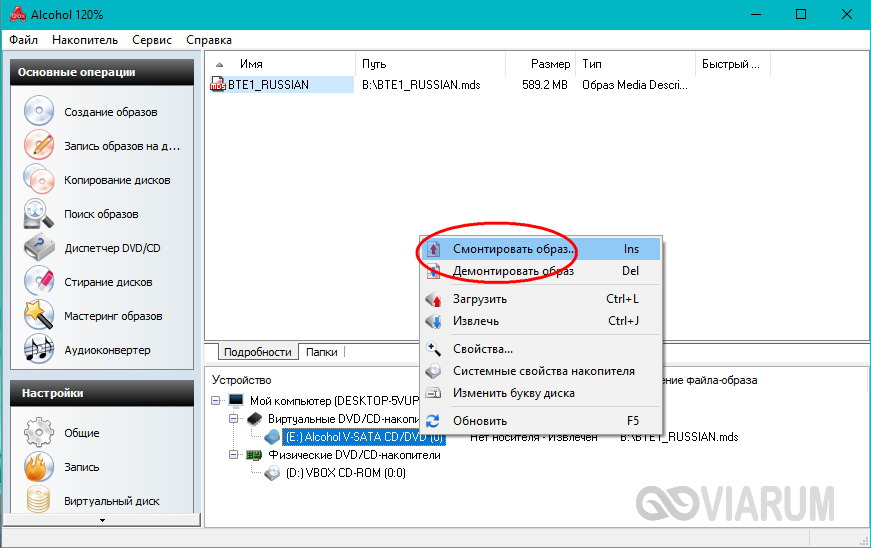The image size is (871, 548).
Task: Sort the list by Размер column header
Action: pyautogui.click(x=540, y=64)
